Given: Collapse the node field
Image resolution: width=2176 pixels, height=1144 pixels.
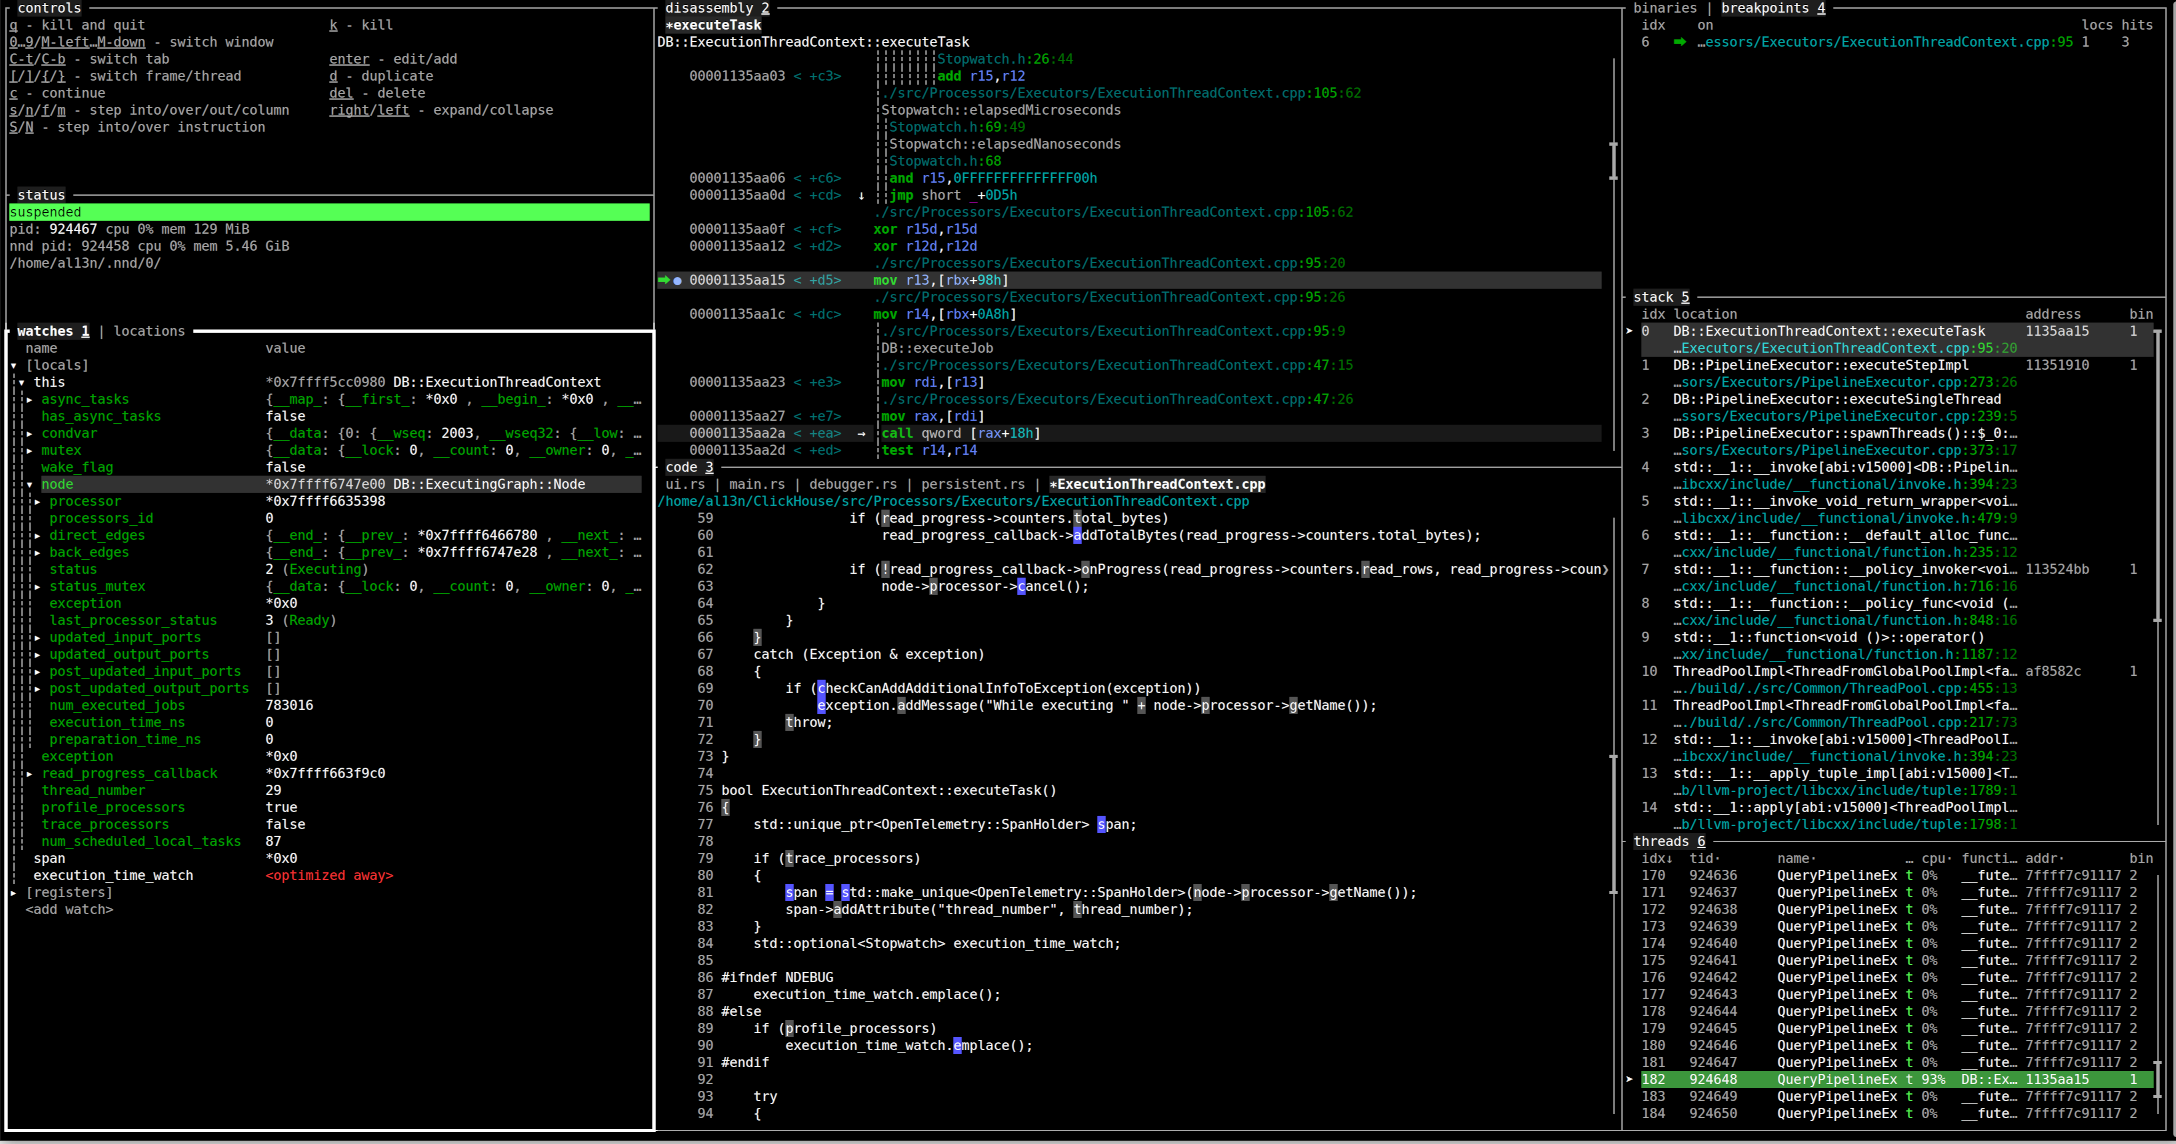Looking at the screenshot, I should [30, 485].
